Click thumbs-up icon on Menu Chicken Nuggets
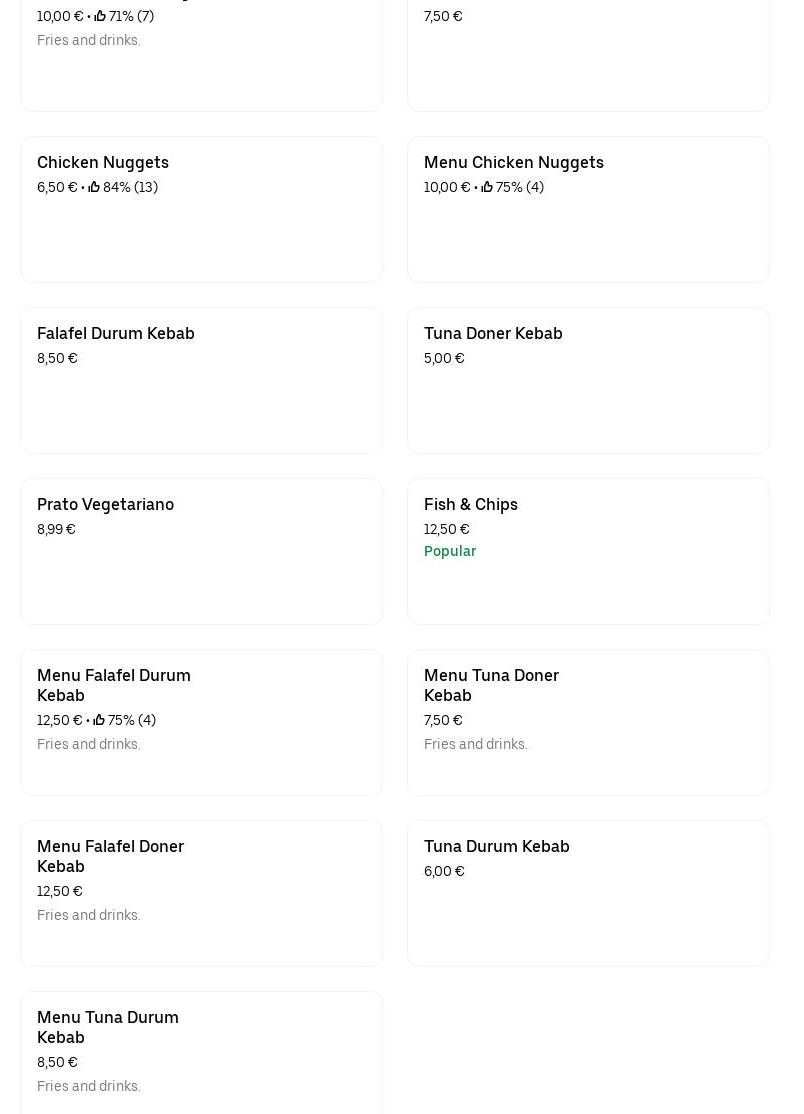 pos(487,187)
